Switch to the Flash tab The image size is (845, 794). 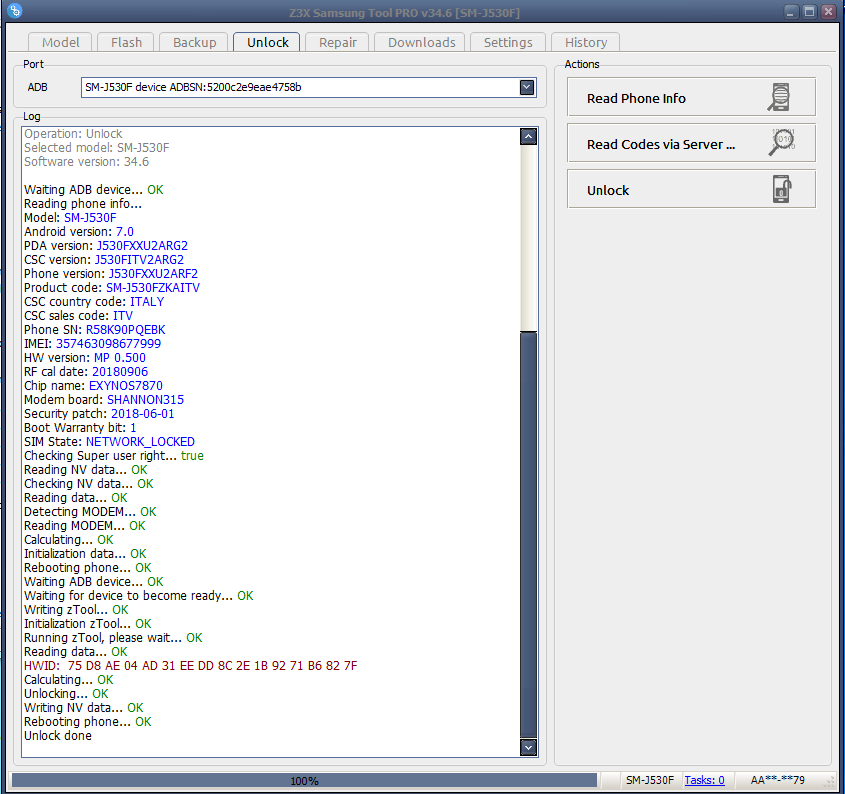[126, 42]
